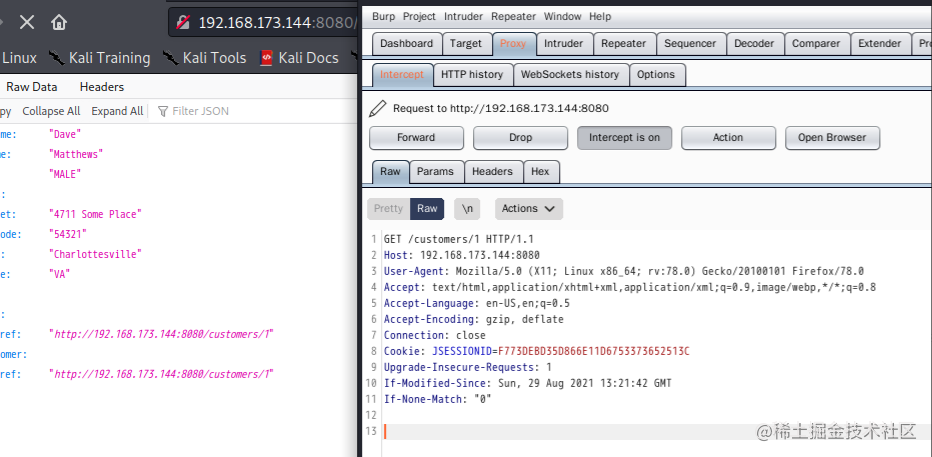
Task: Click the "Matthews" JSON value
Action: (x=76, y=154)
